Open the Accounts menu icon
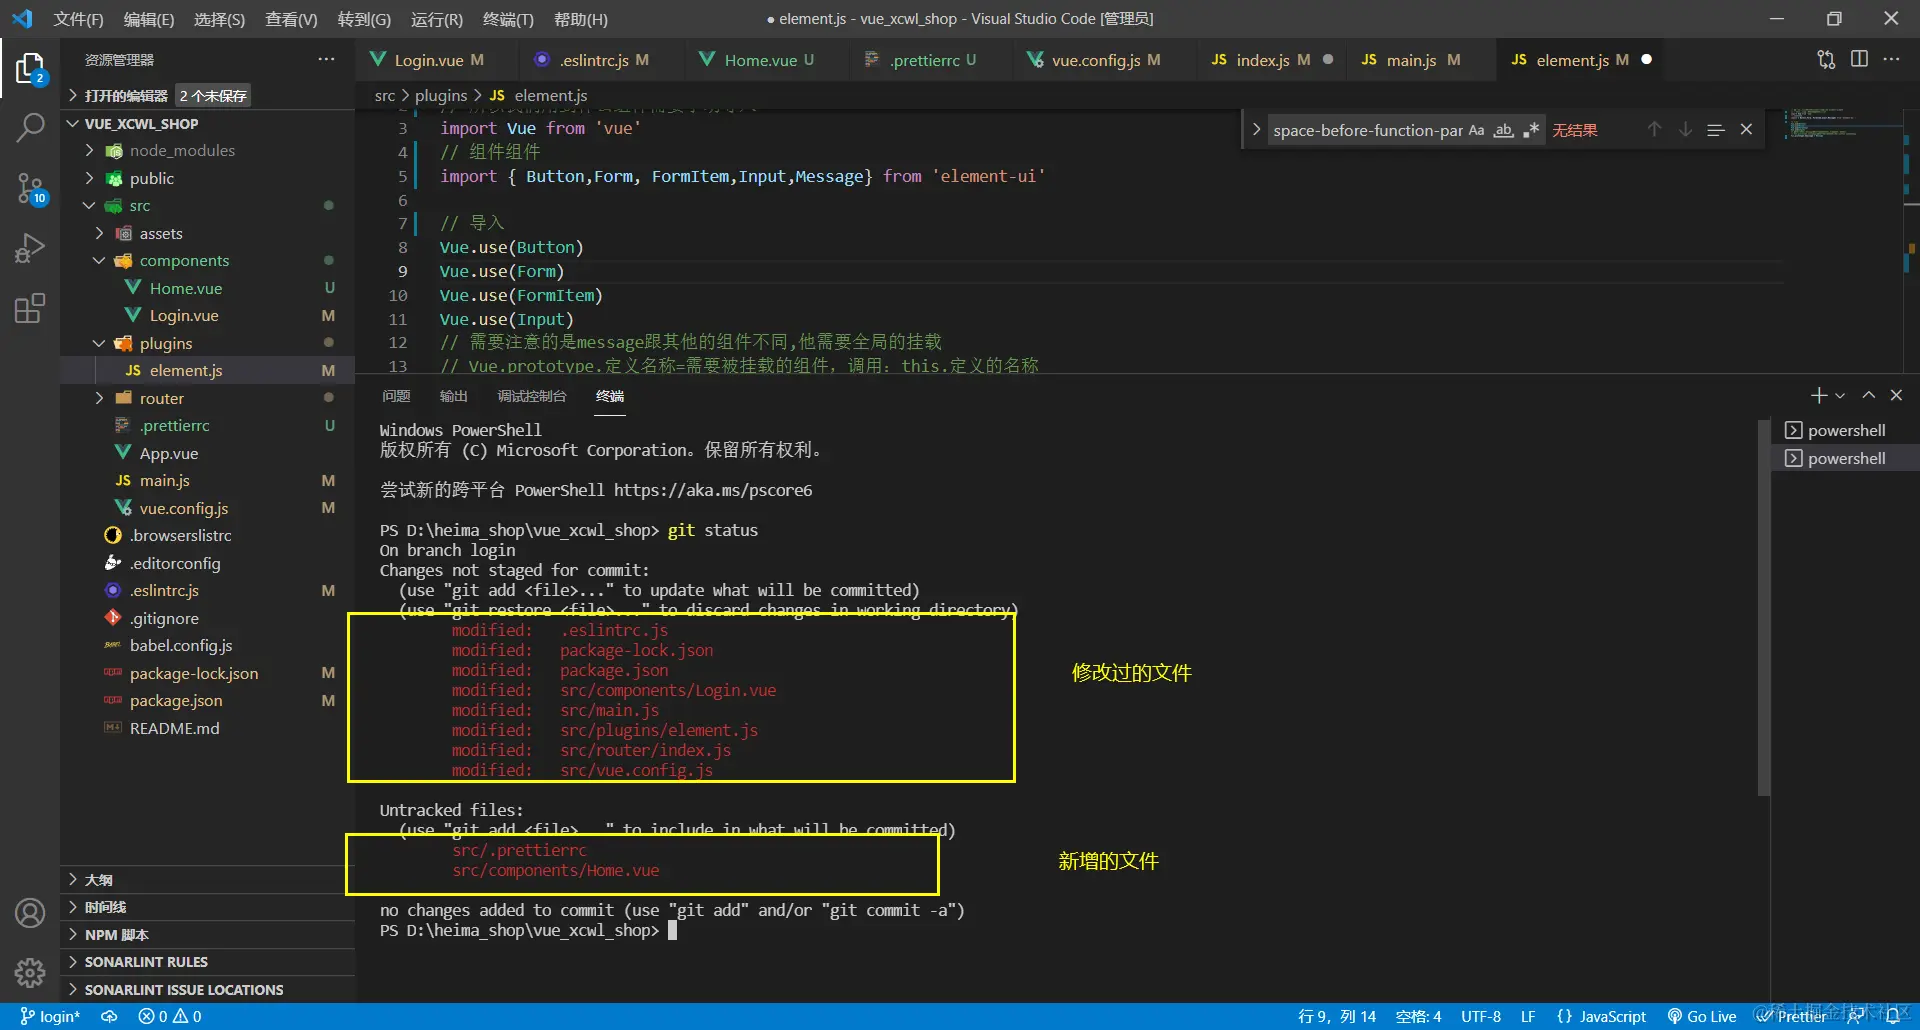1920x1030 pixels. (30, 913)
